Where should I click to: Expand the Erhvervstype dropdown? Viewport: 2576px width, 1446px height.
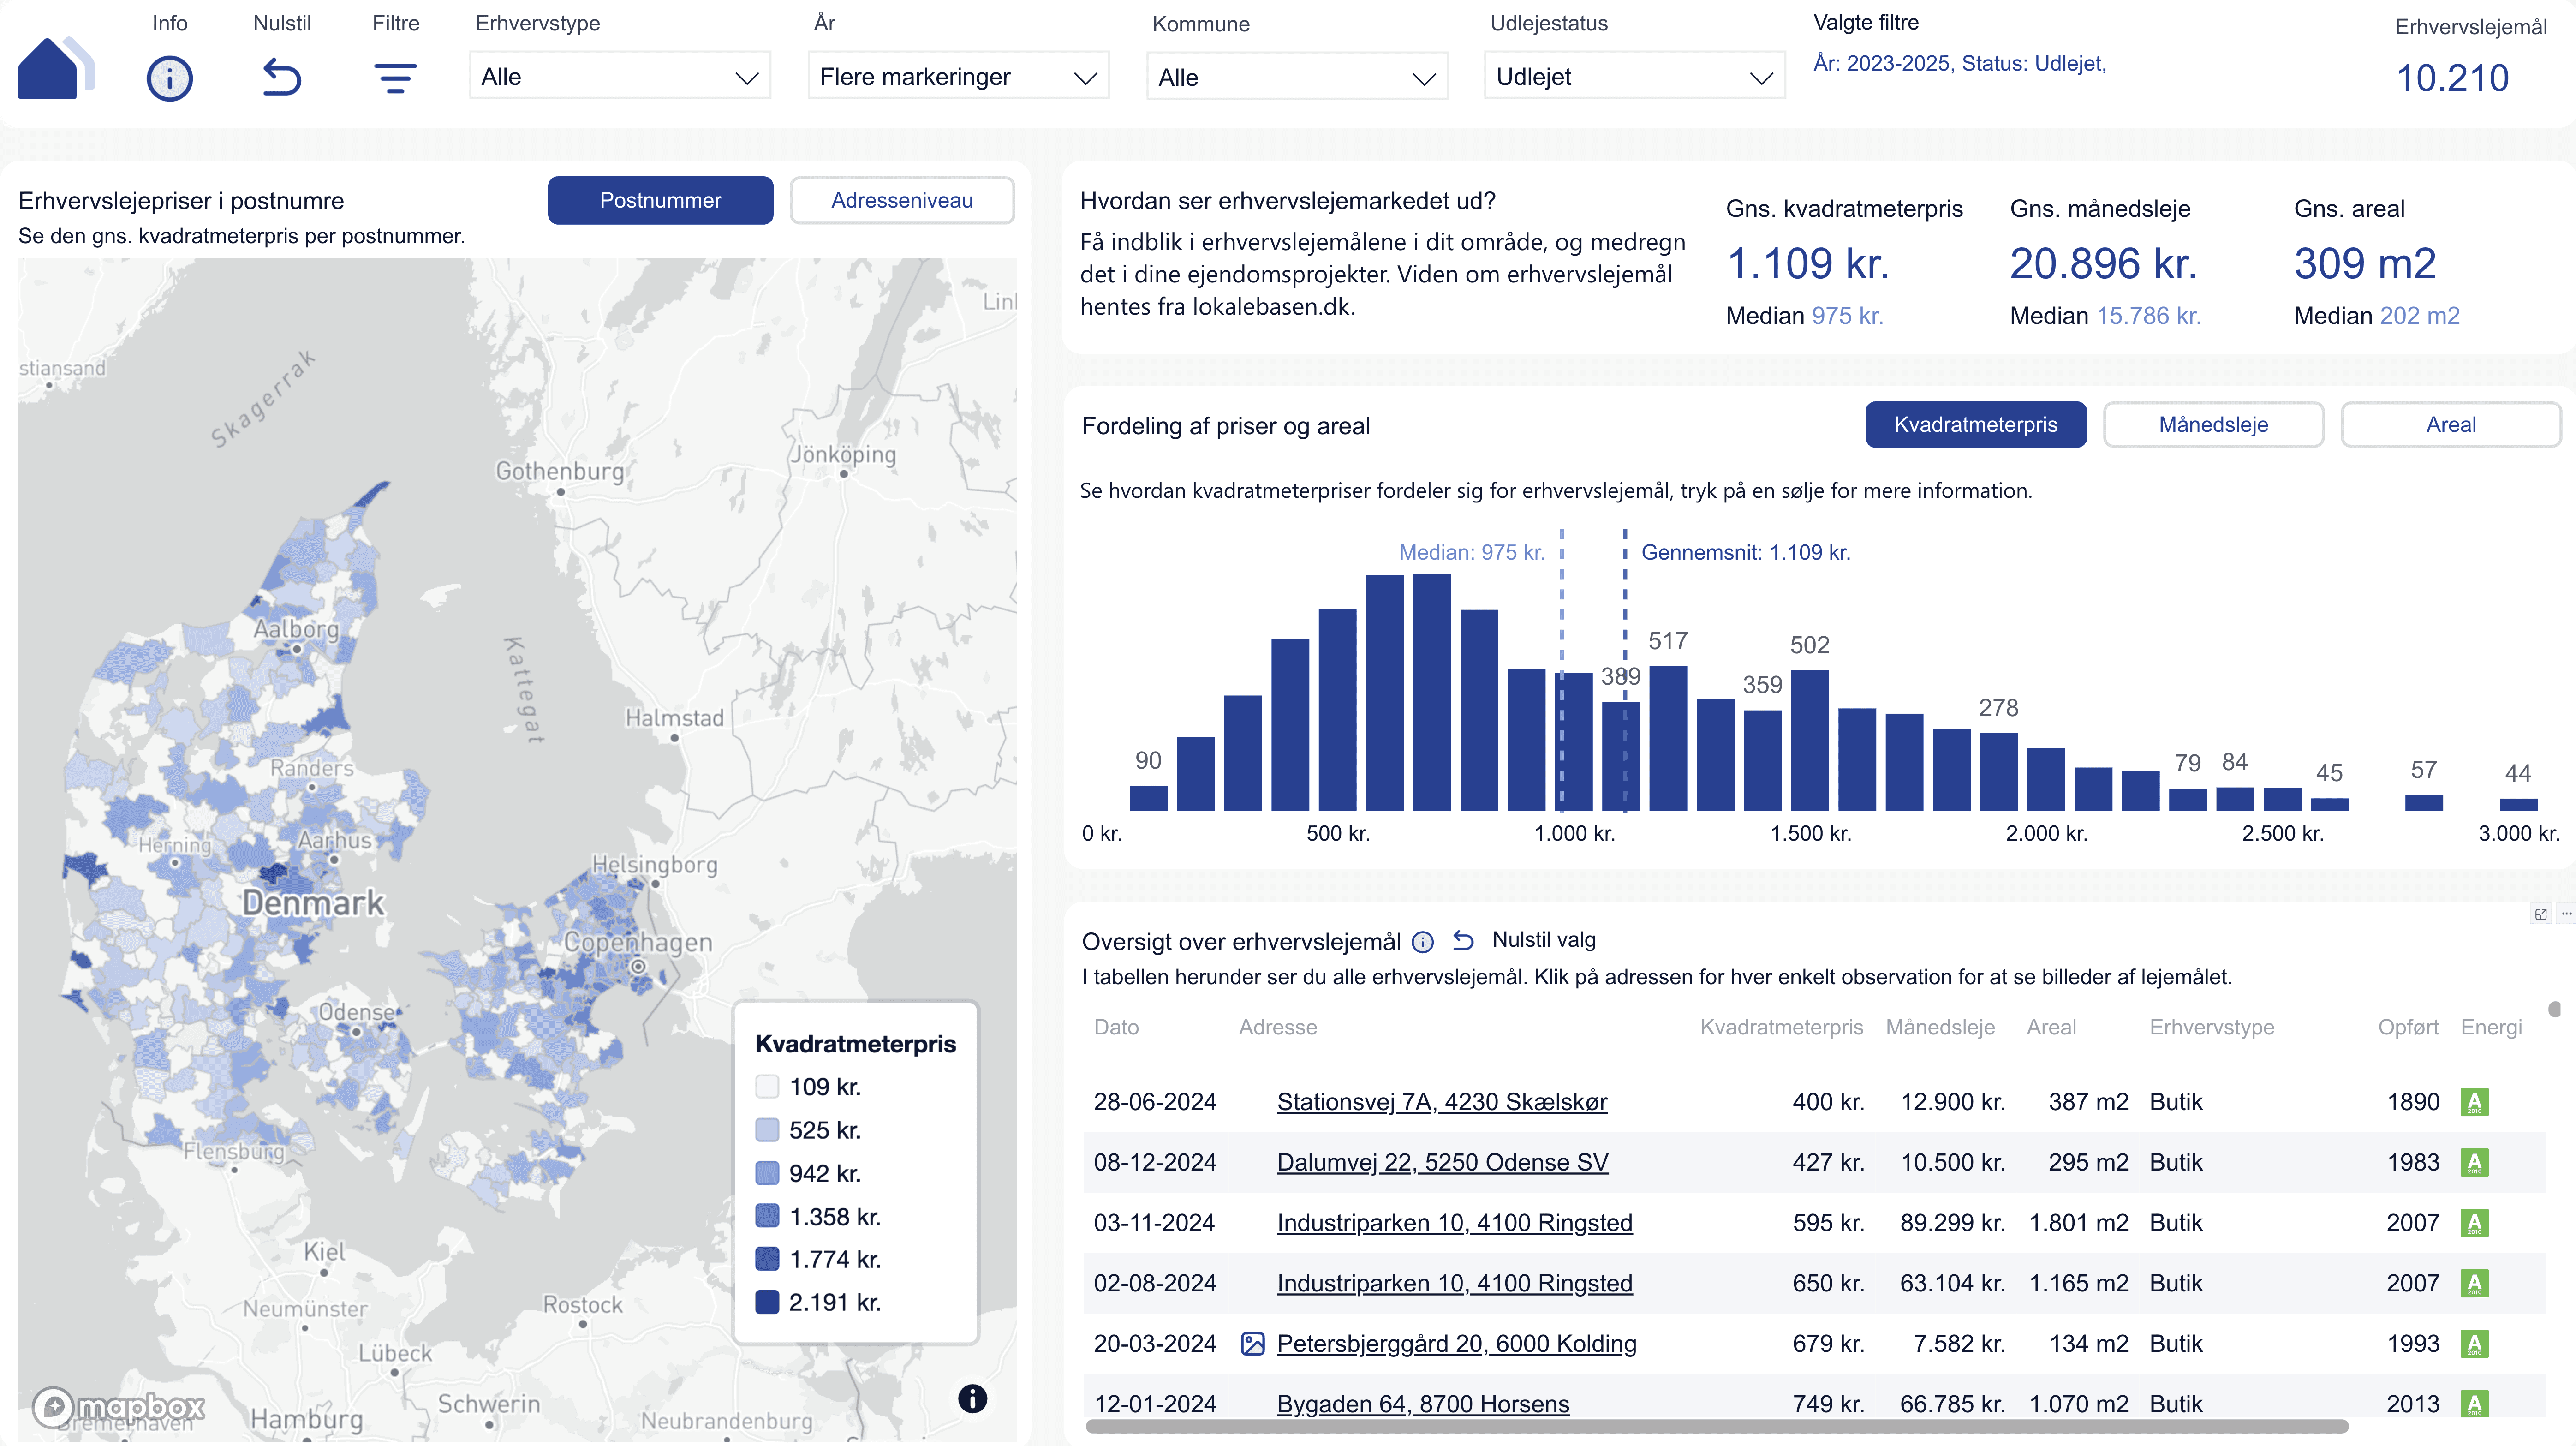(619, 77)
